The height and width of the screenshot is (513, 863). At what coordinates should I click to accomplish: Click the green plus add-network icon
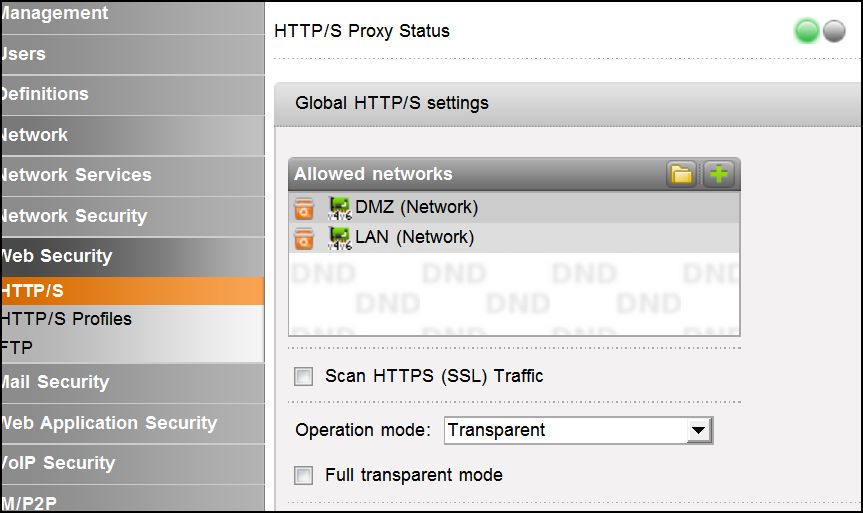pyautogui.click(x=718, y=175)
